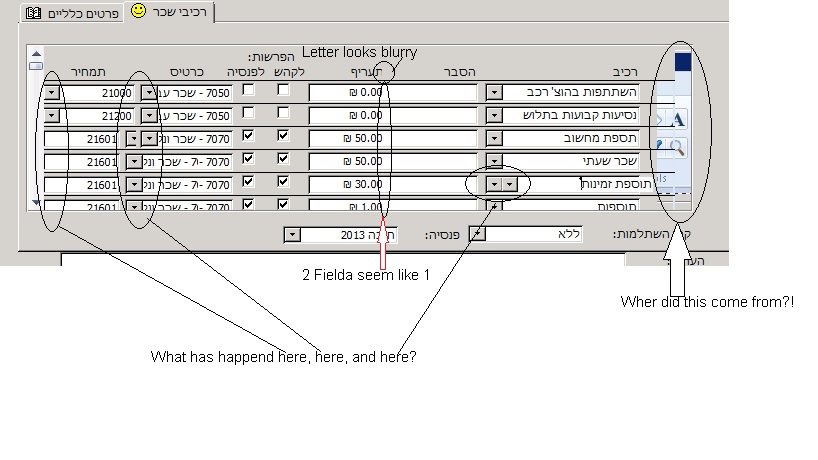Uncheck לפנסיה for שכר שעתי row

[248, 159]
